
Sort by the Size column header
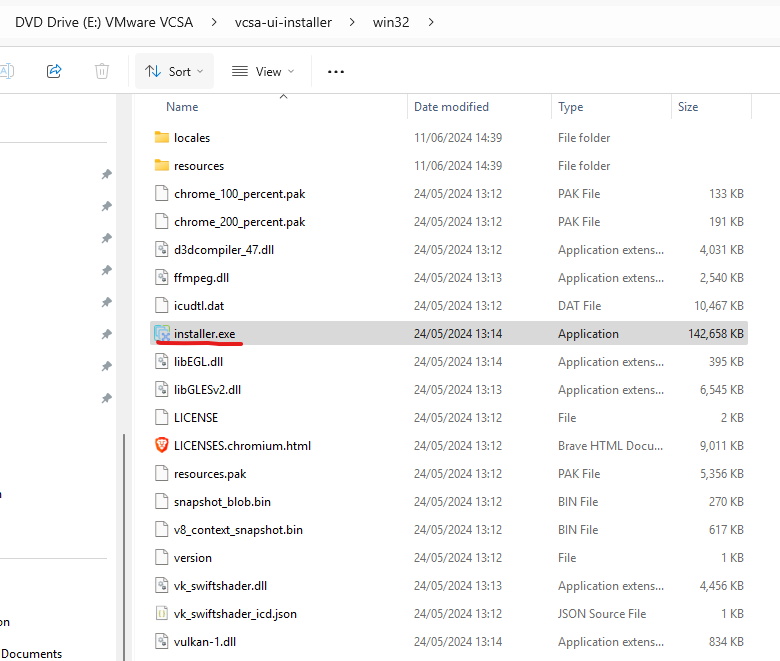[x=688, y=107]
